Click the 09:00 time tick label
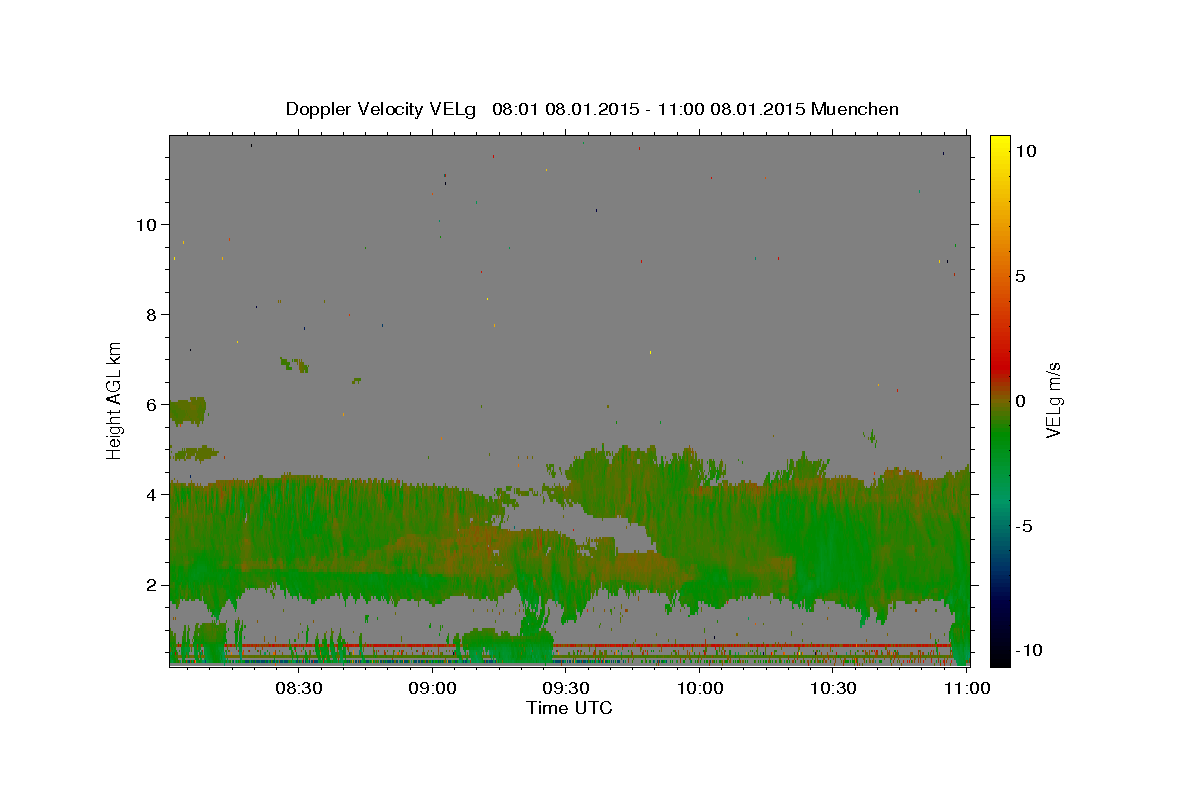Viewport: 1200px width, 800px height. coord(432,688)
